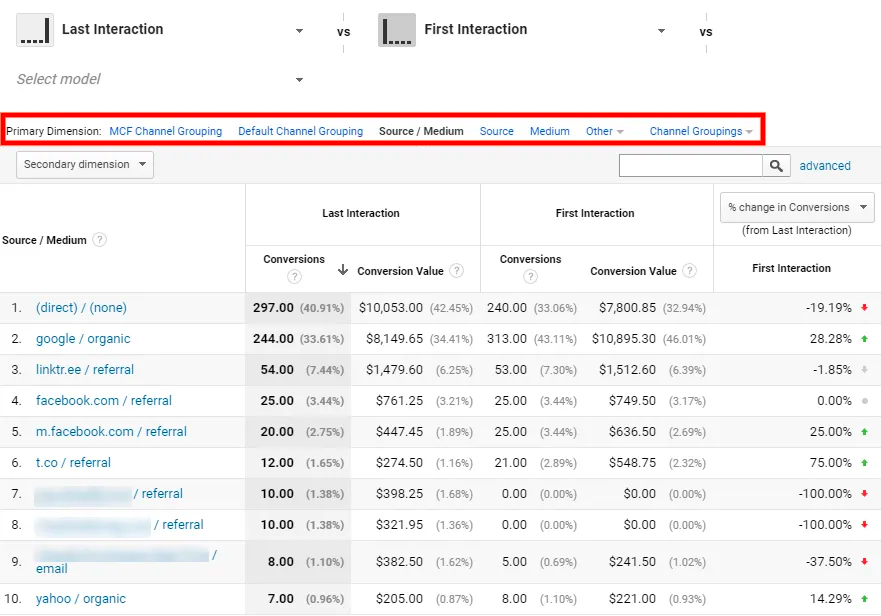Select MCF Channel Grouping dimension
Viewport: 881px width, 616px height.
coord(166,132)
